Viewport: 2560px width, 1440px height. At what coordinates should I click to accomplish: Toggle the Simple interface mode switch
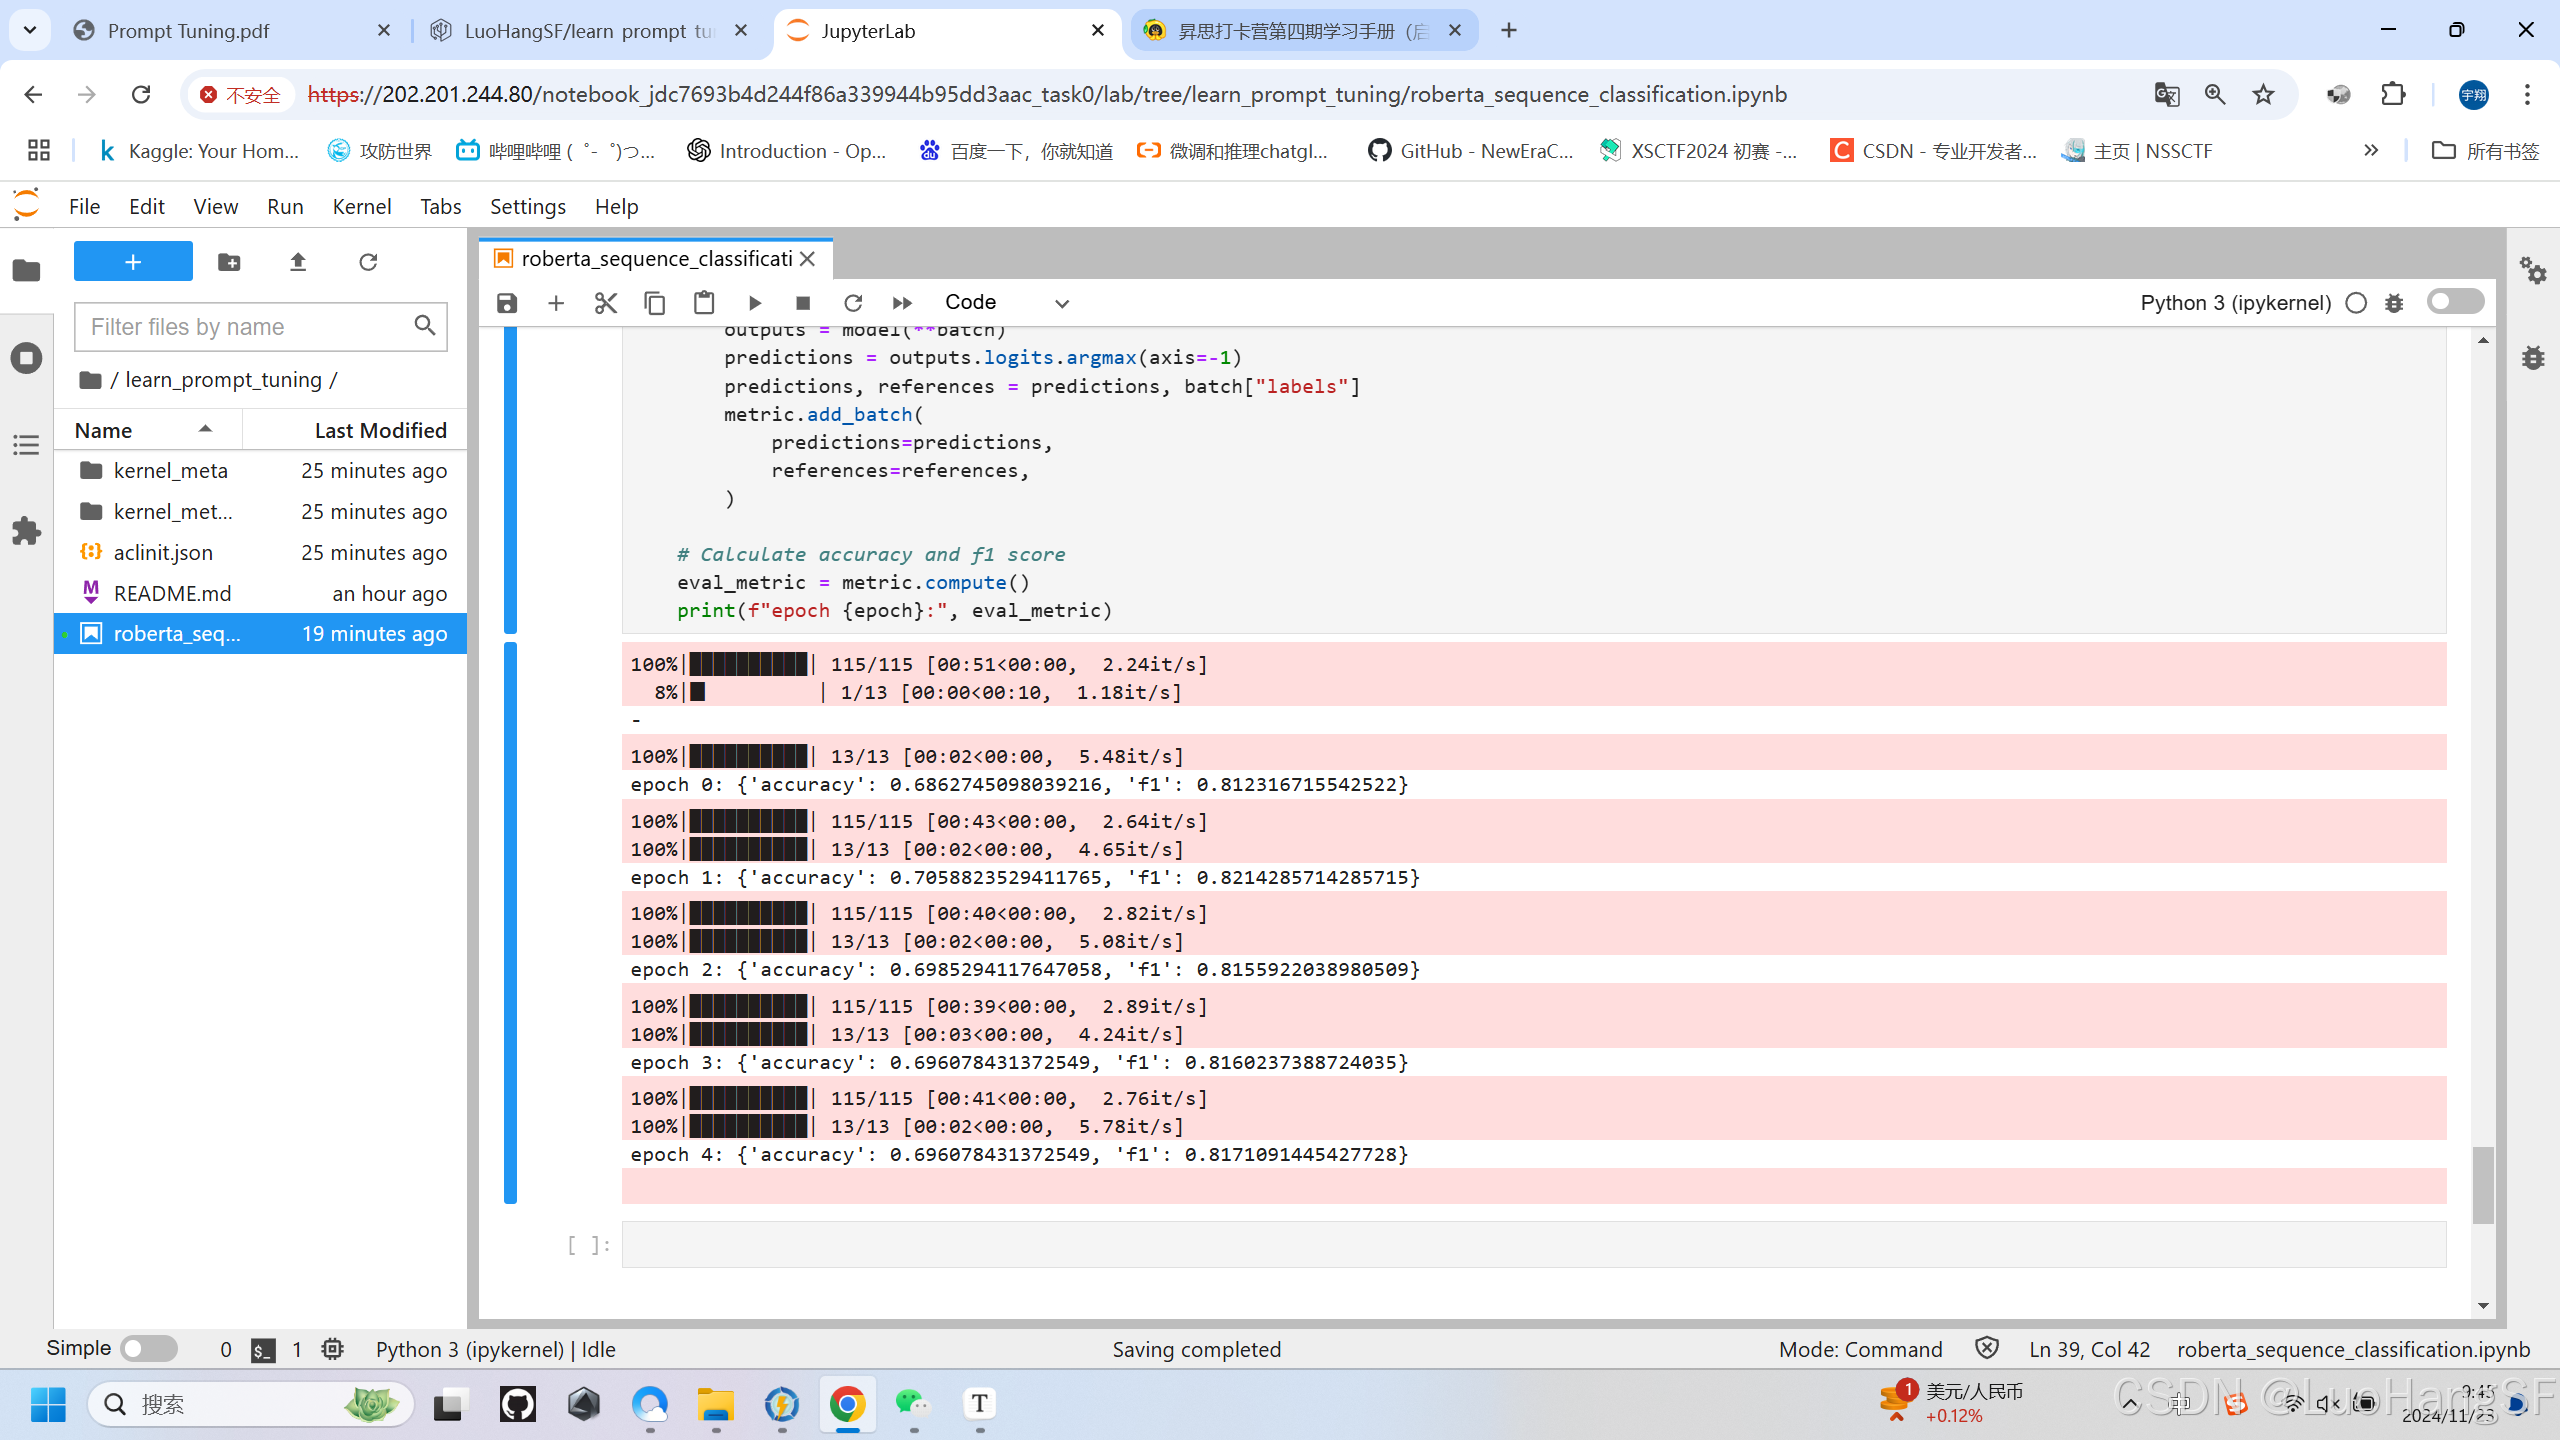point(148,1348)
